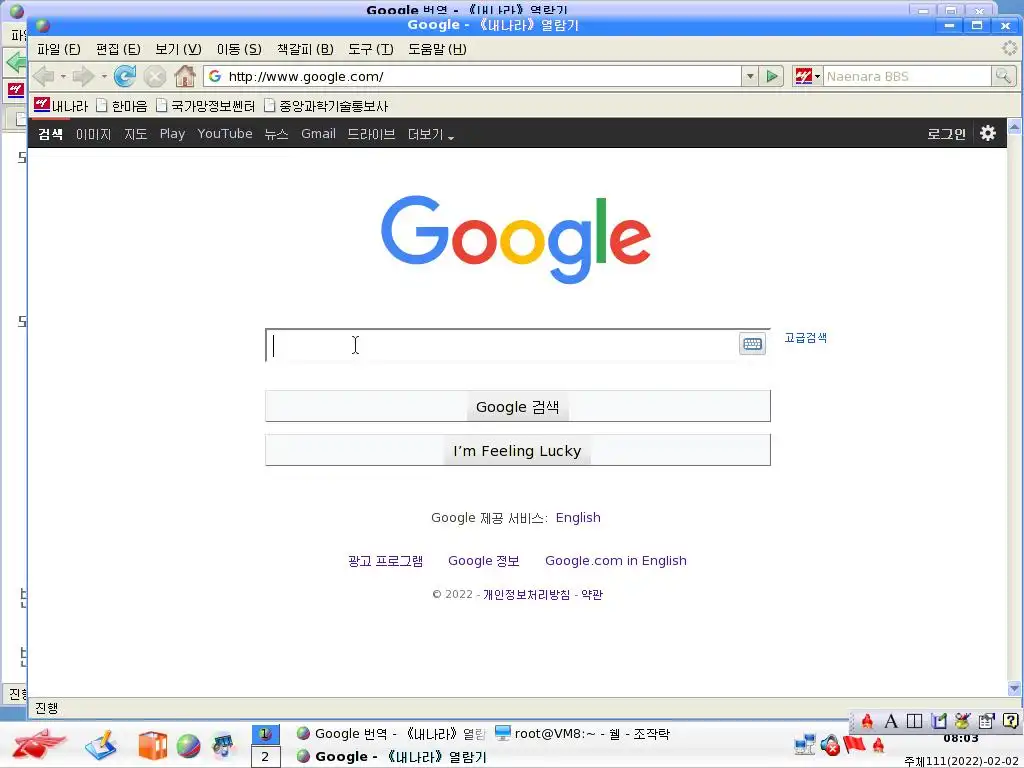The image size is (1024, 768).
Task: Click the 로그인 link
Action: (946, 134)
